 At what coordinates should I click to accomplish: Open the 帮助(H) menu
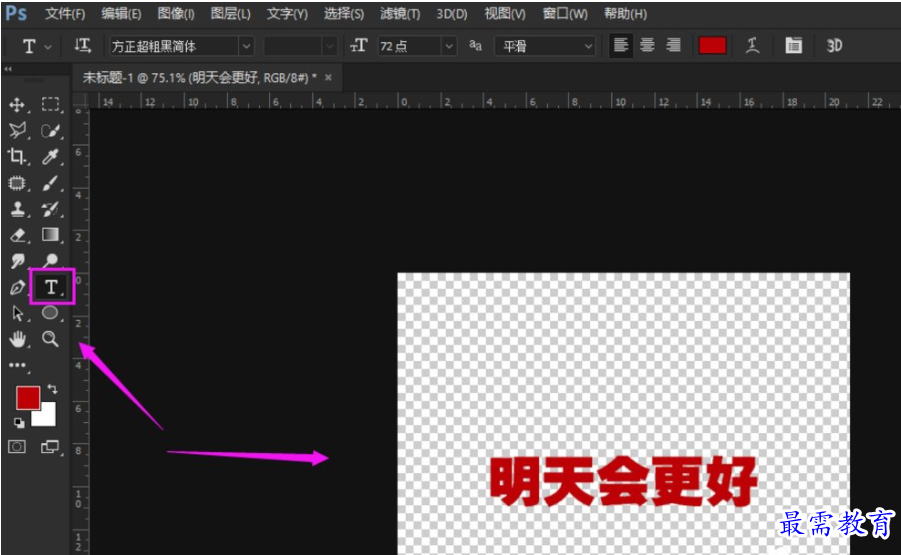click(x=625, y=14)
